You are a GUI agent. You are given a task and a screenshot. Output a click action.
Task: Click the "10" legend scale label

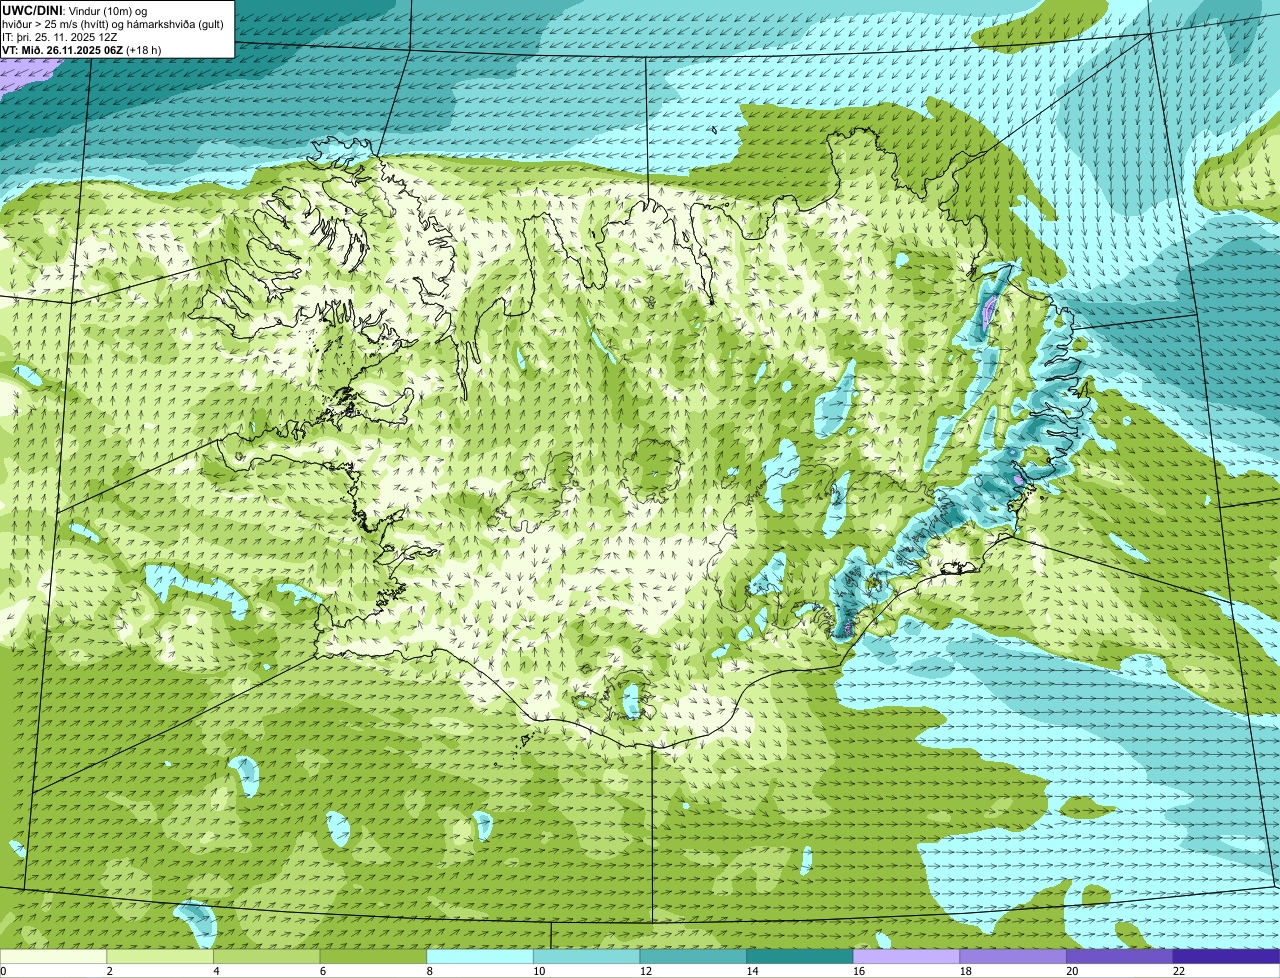(539, 971)
